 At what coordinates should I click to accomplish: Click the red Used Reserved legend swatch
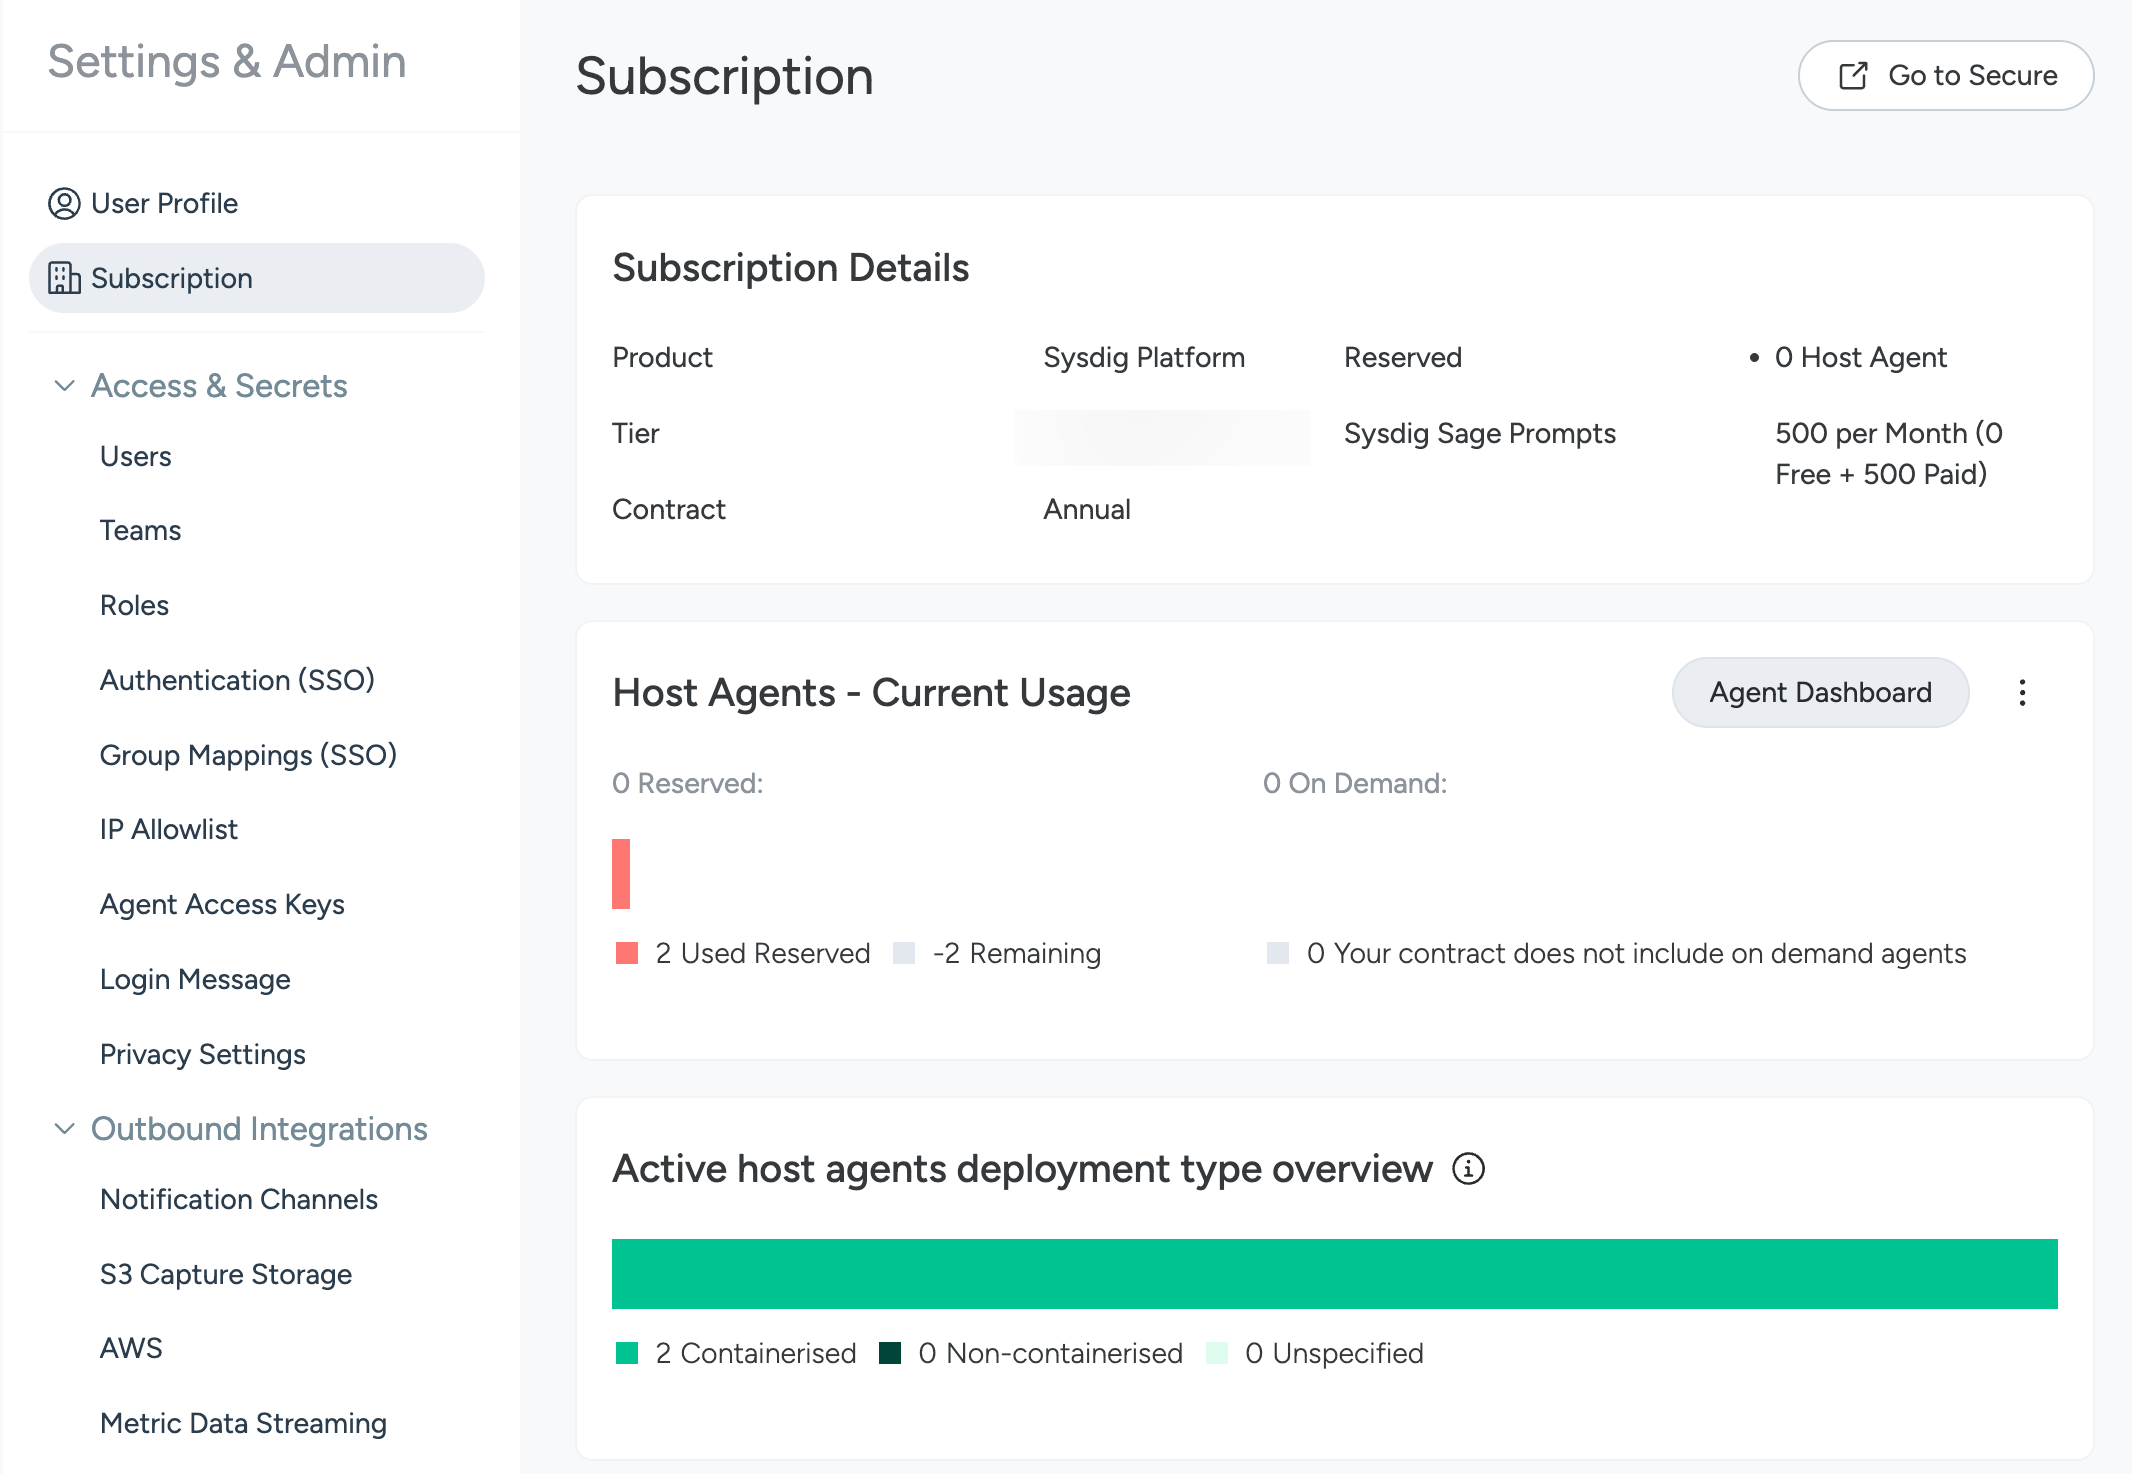click(627, 953)
